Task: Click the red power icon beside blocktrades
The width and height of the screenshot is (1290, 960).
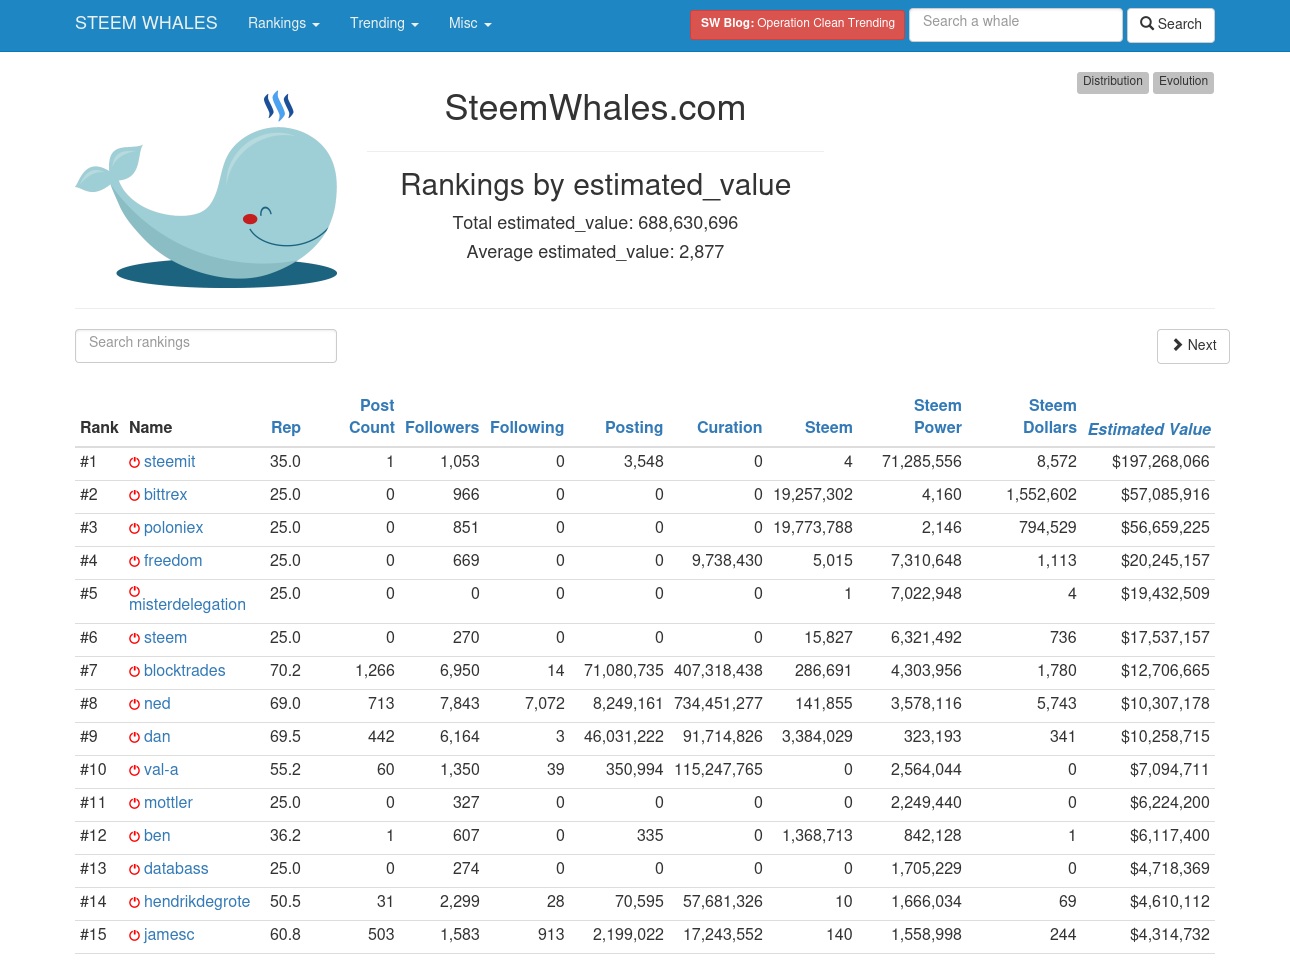Action: [134, 672]
